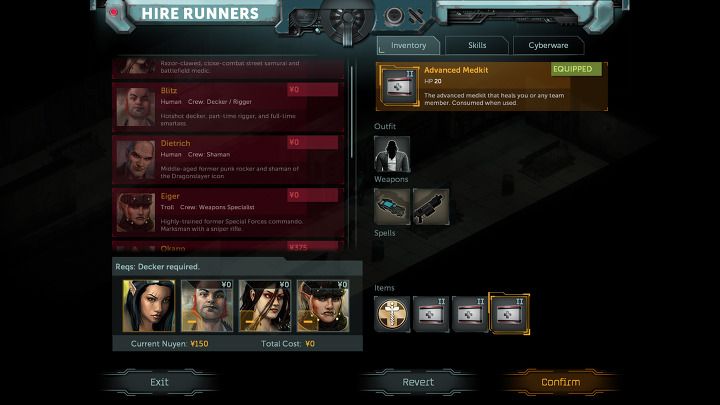Click the Advanced Medkit detail icon
Screen dimensions: 720x405
(399, 86)
